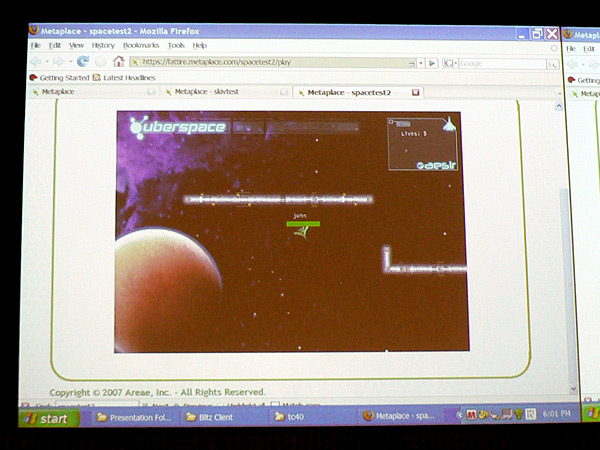Viewport: 600px width, 450px height.
Task: Click the third system tray icon
Action: (495, 414)
